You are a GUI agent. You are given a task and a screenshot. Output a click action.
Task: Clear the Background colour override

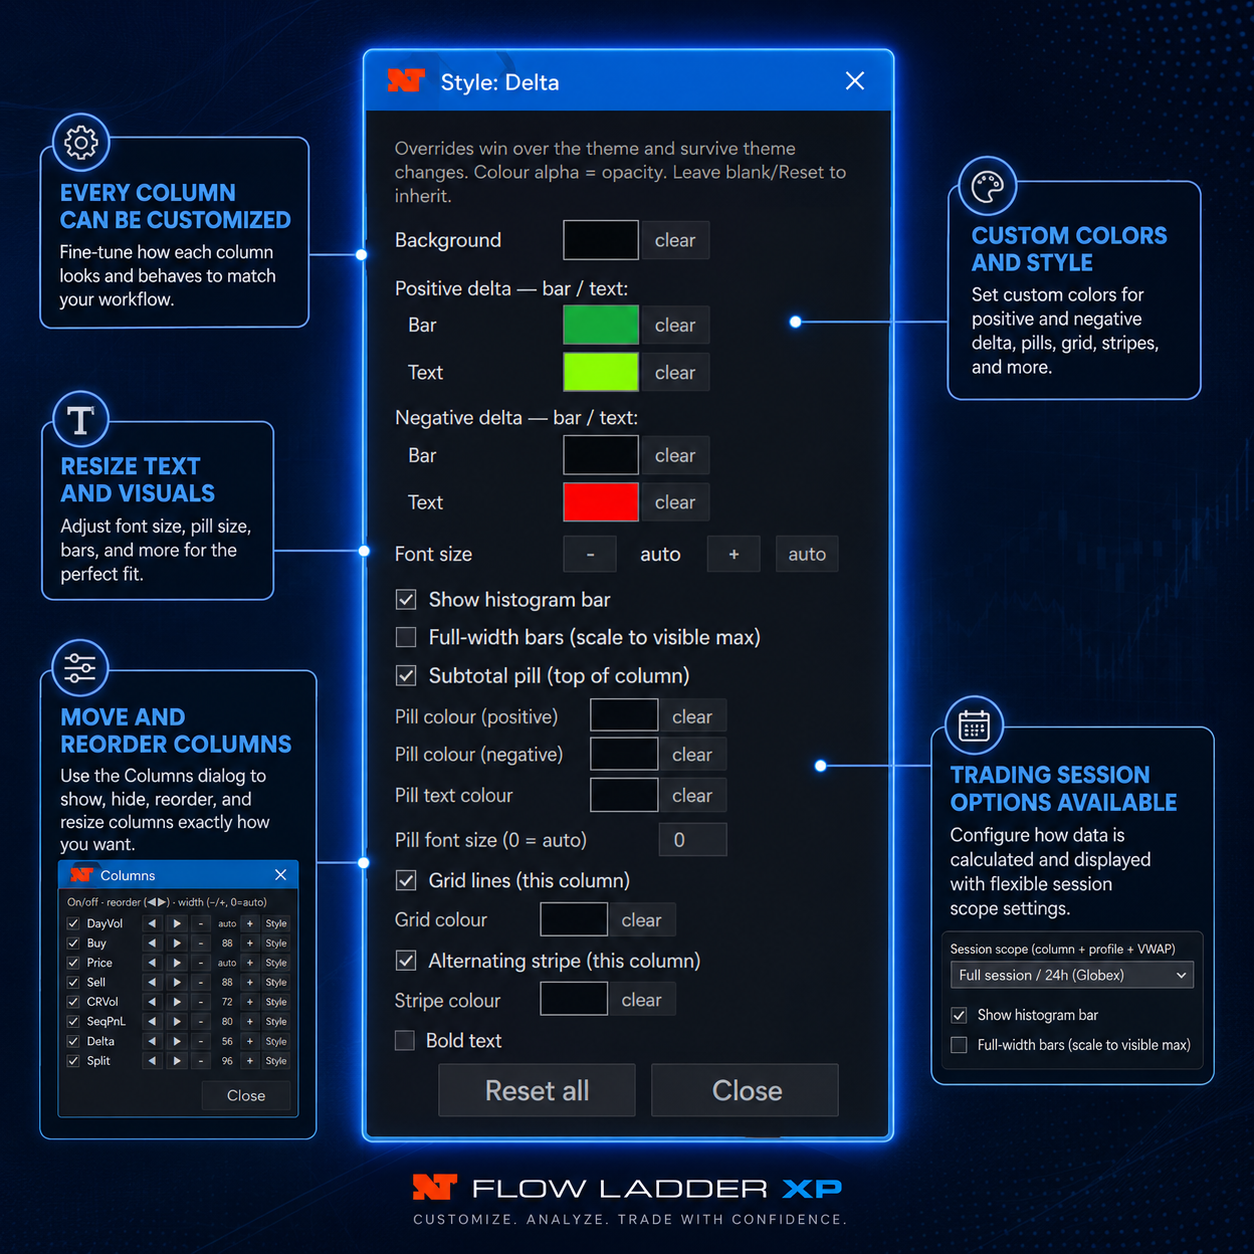coord(675,240)
